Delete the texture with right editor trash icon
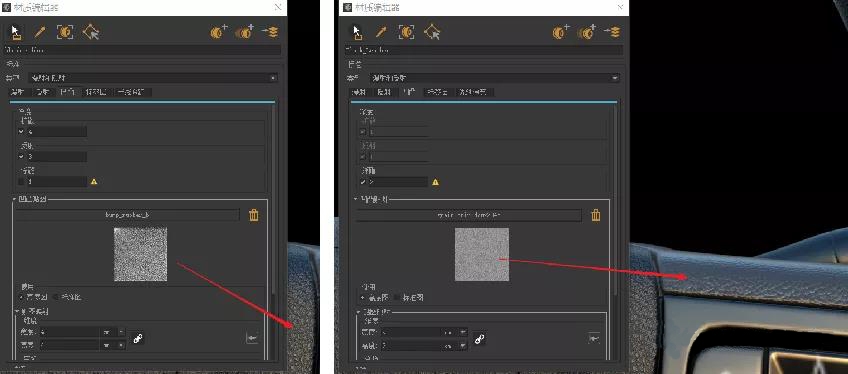This screenshot has width=848, height=374. 595,215
